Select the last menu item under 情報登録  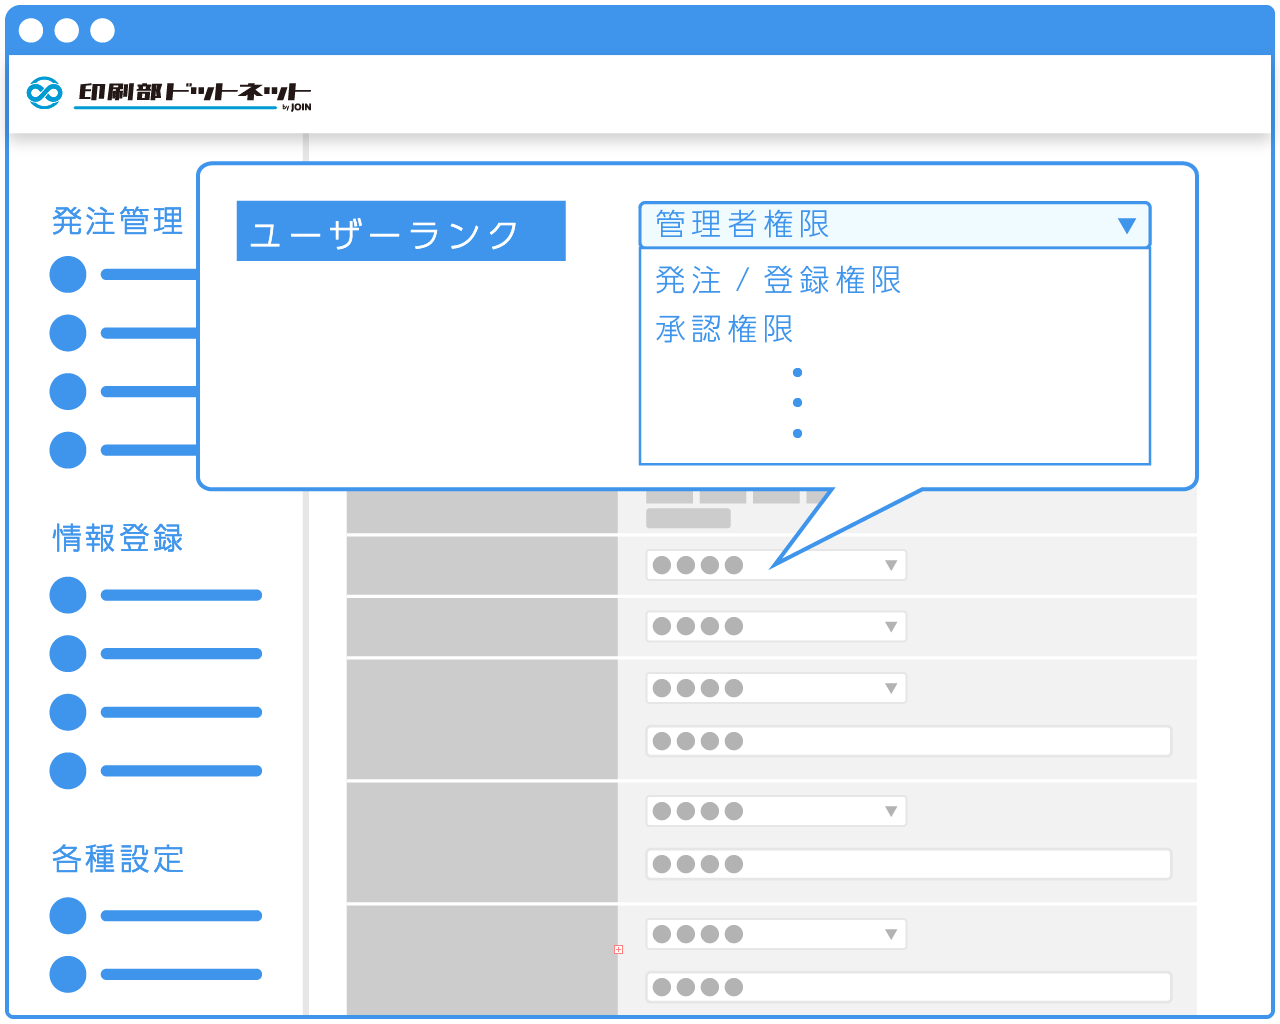[156, 771]
